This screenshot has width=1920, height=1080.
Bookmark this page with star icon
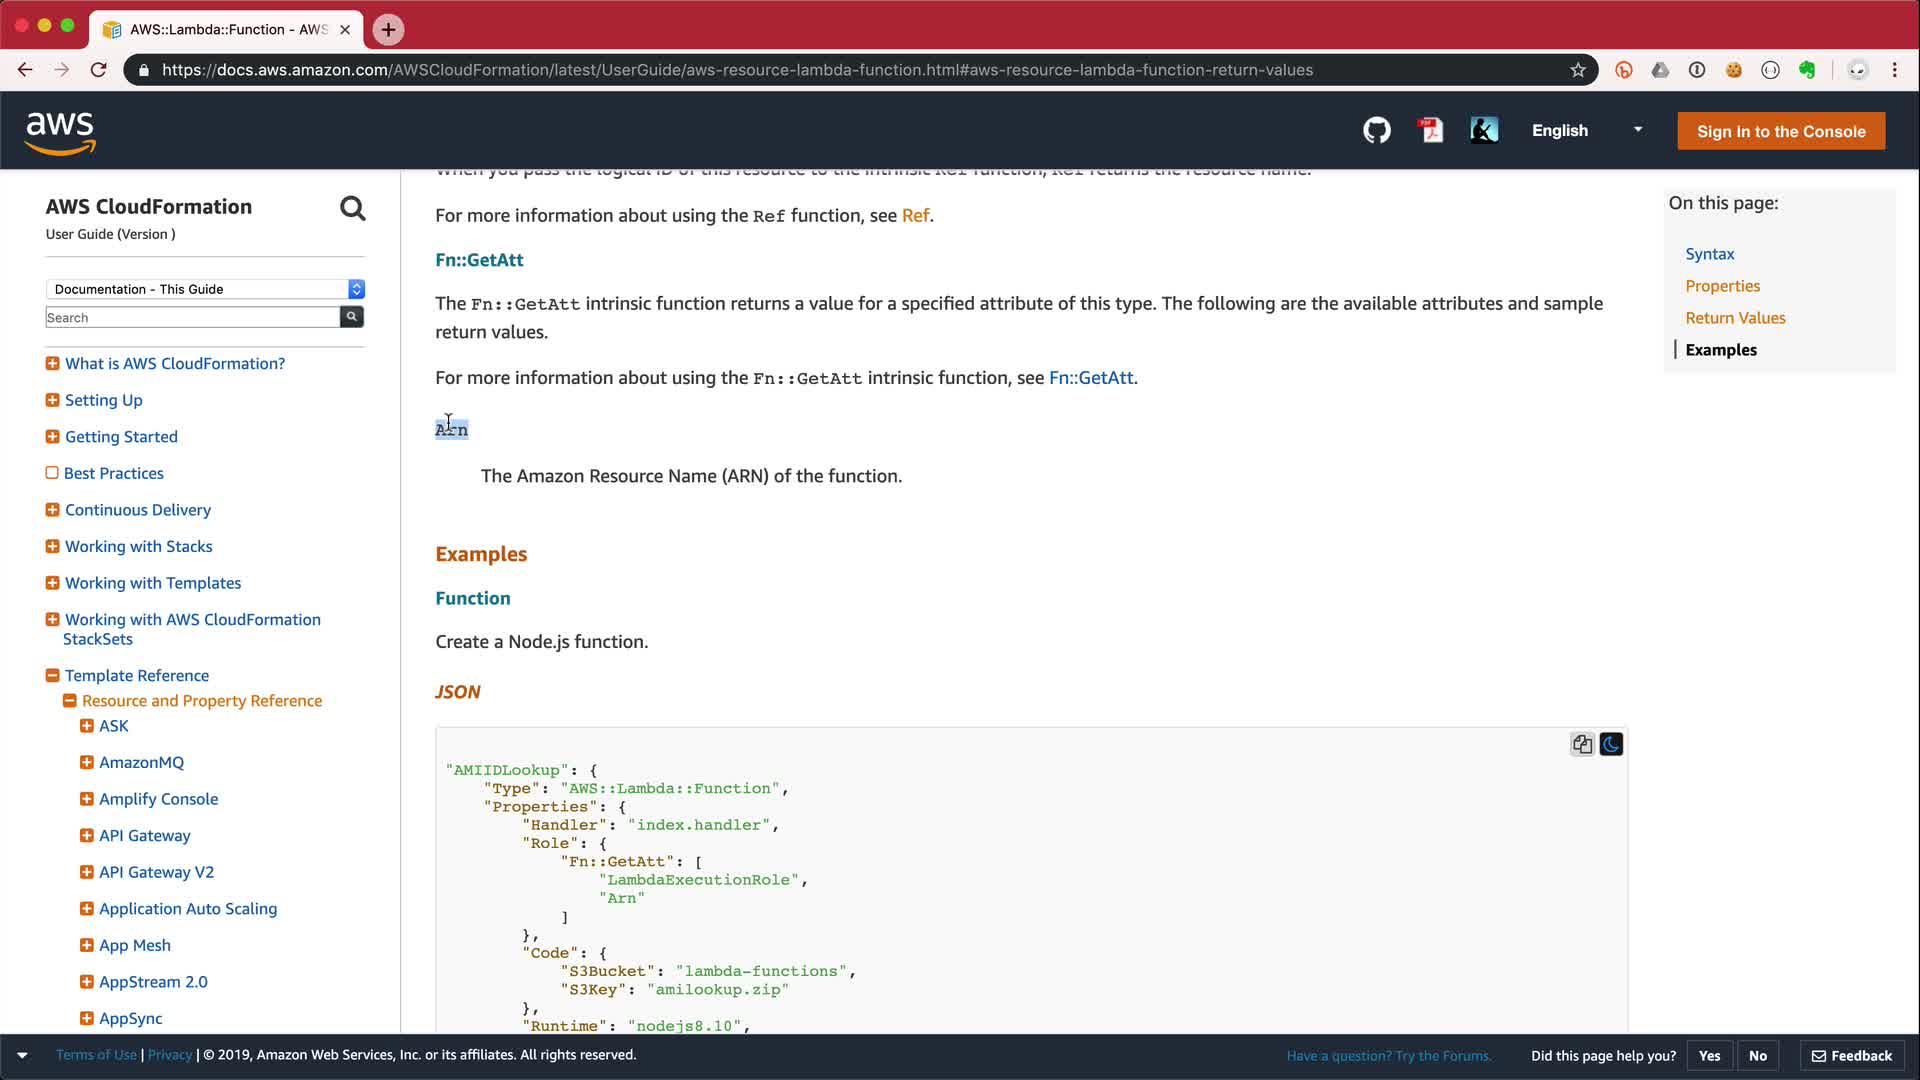pyautogui.click(x=1578, y=70)
